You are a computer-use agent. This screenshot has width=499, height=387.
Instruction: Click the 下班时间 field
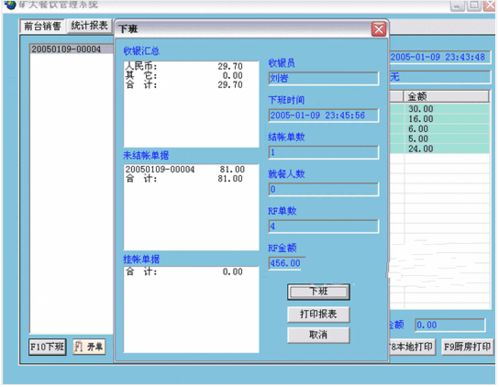pyautogui.click(x=323, y=115)
